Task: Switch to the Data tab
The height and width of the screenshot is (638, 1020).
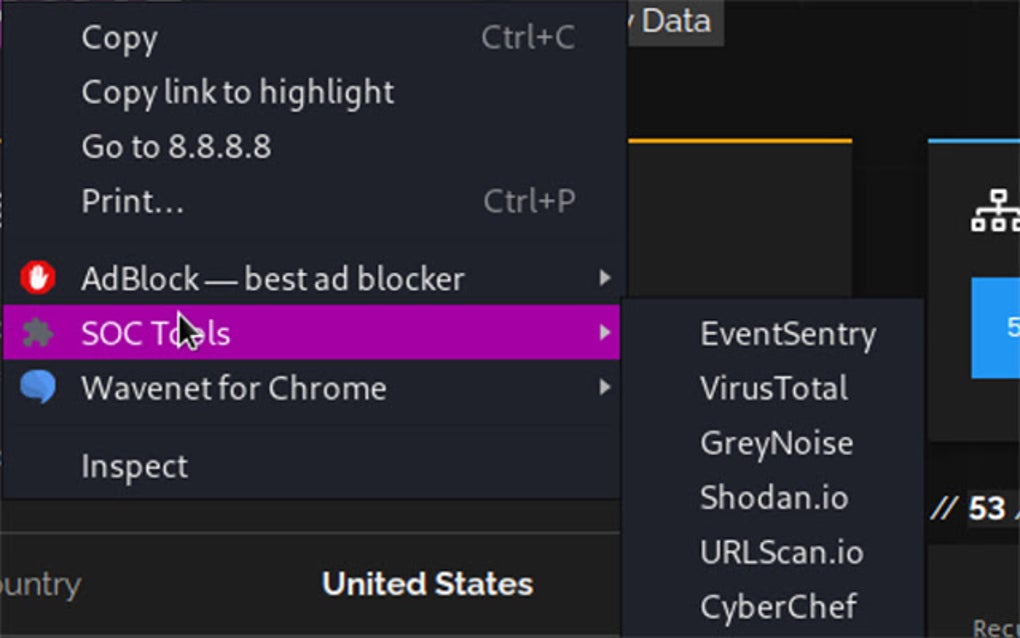Action: (x=676, y=21)
